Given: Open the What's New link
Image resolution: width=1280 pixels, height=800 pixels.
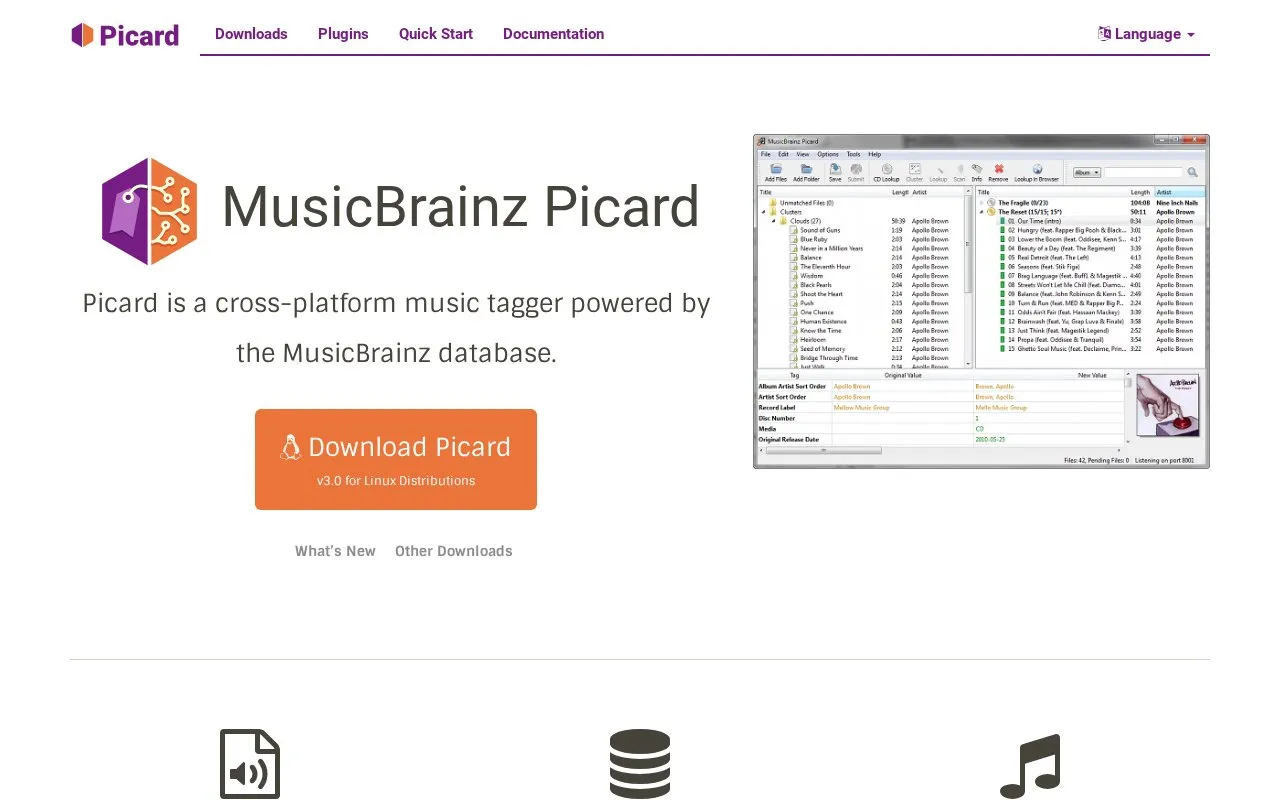Looking at the screenshot, I should (x=335, y=551).
